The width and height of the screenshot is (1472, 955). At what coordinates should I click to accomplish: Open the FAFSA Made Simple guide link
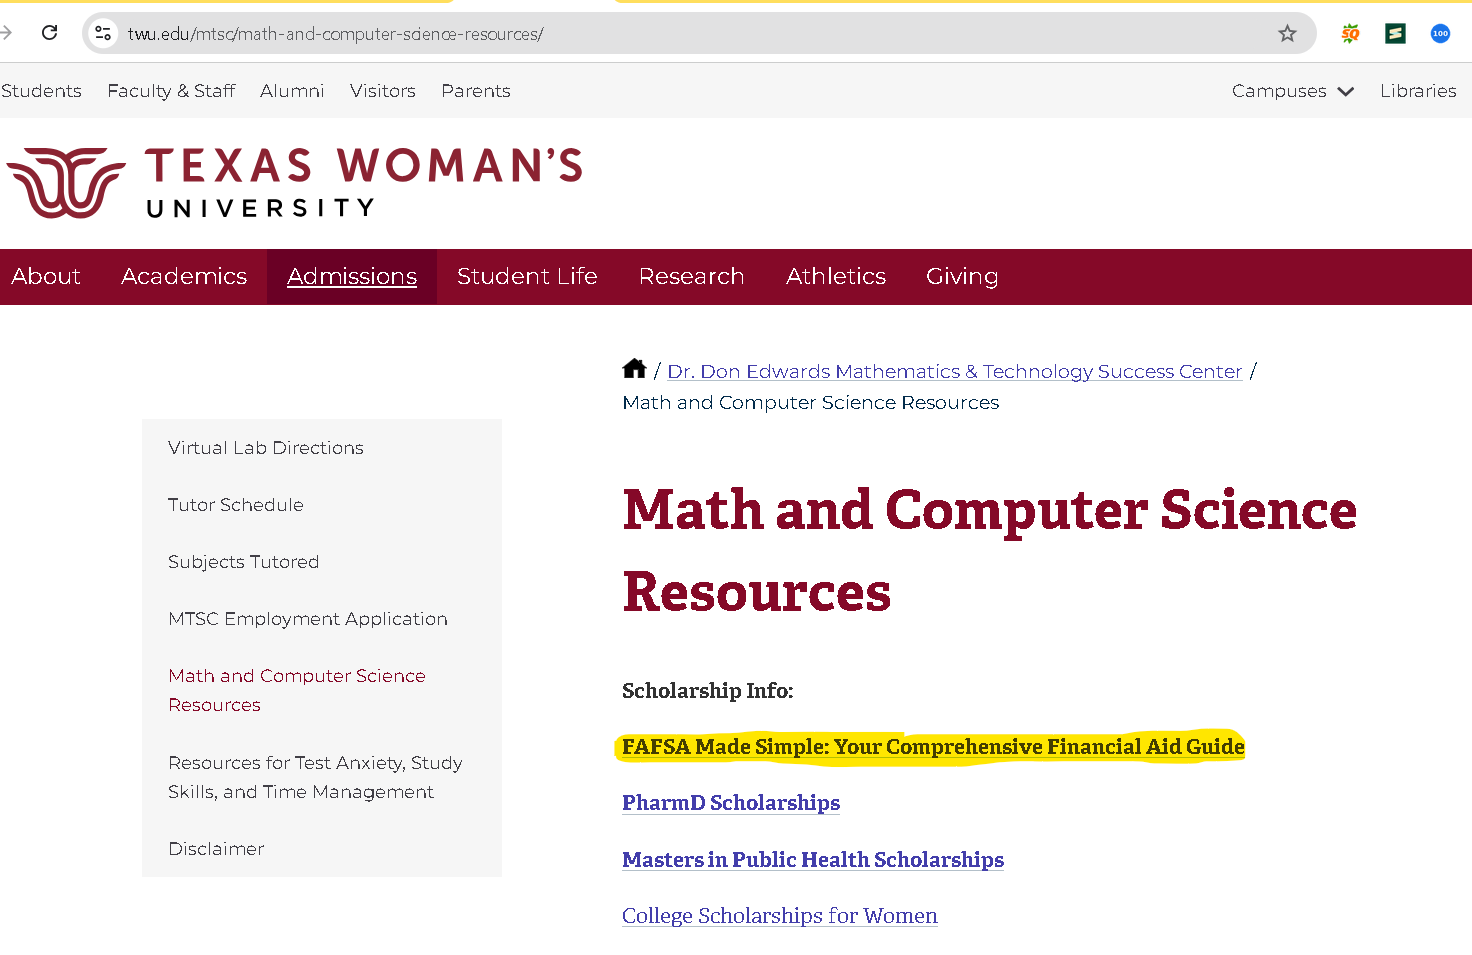tap(933, 747)
